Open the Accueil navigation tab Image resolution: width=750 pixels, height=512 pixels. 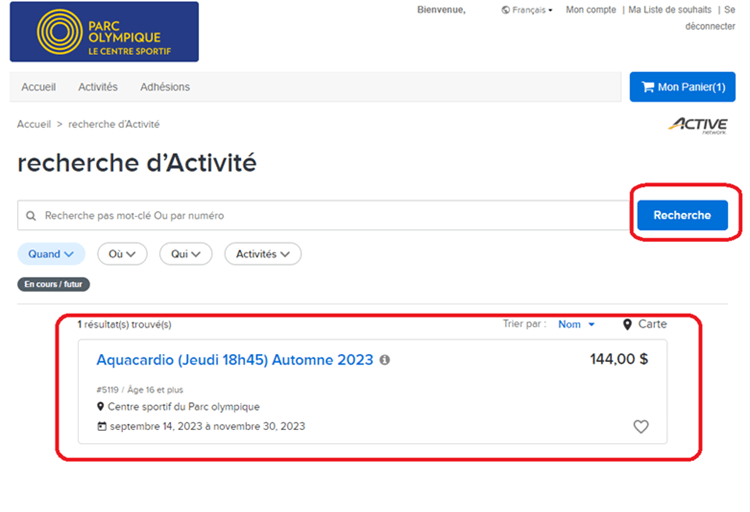pyautogui.click(x=39, y=87)
